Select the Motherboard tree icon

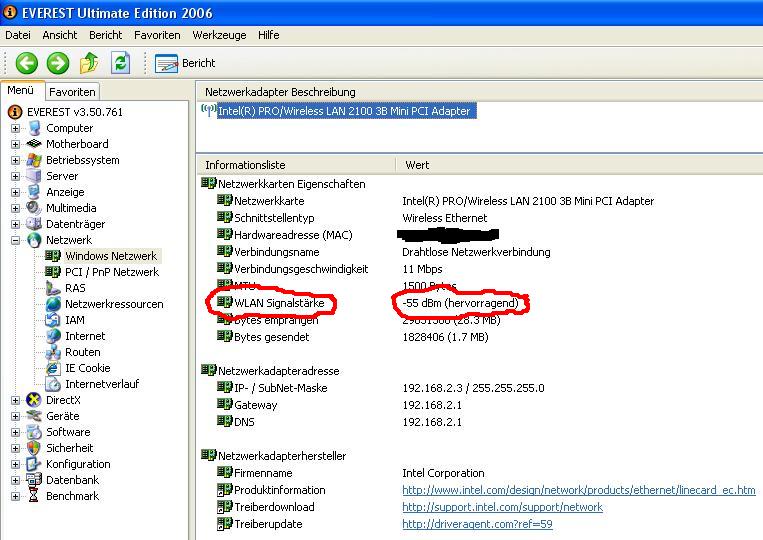(34, 144)
